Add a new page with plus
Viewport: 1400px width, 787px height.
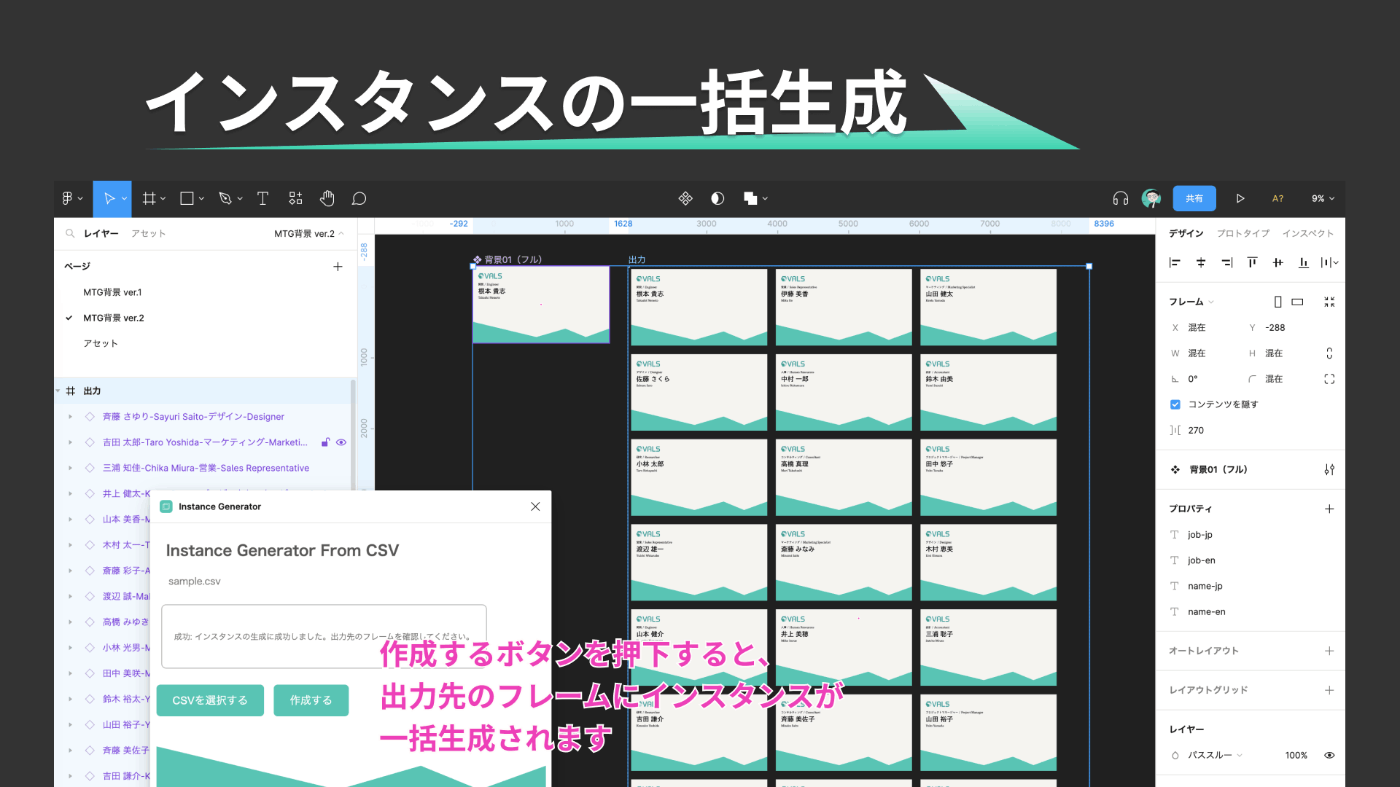click(338, 266)
